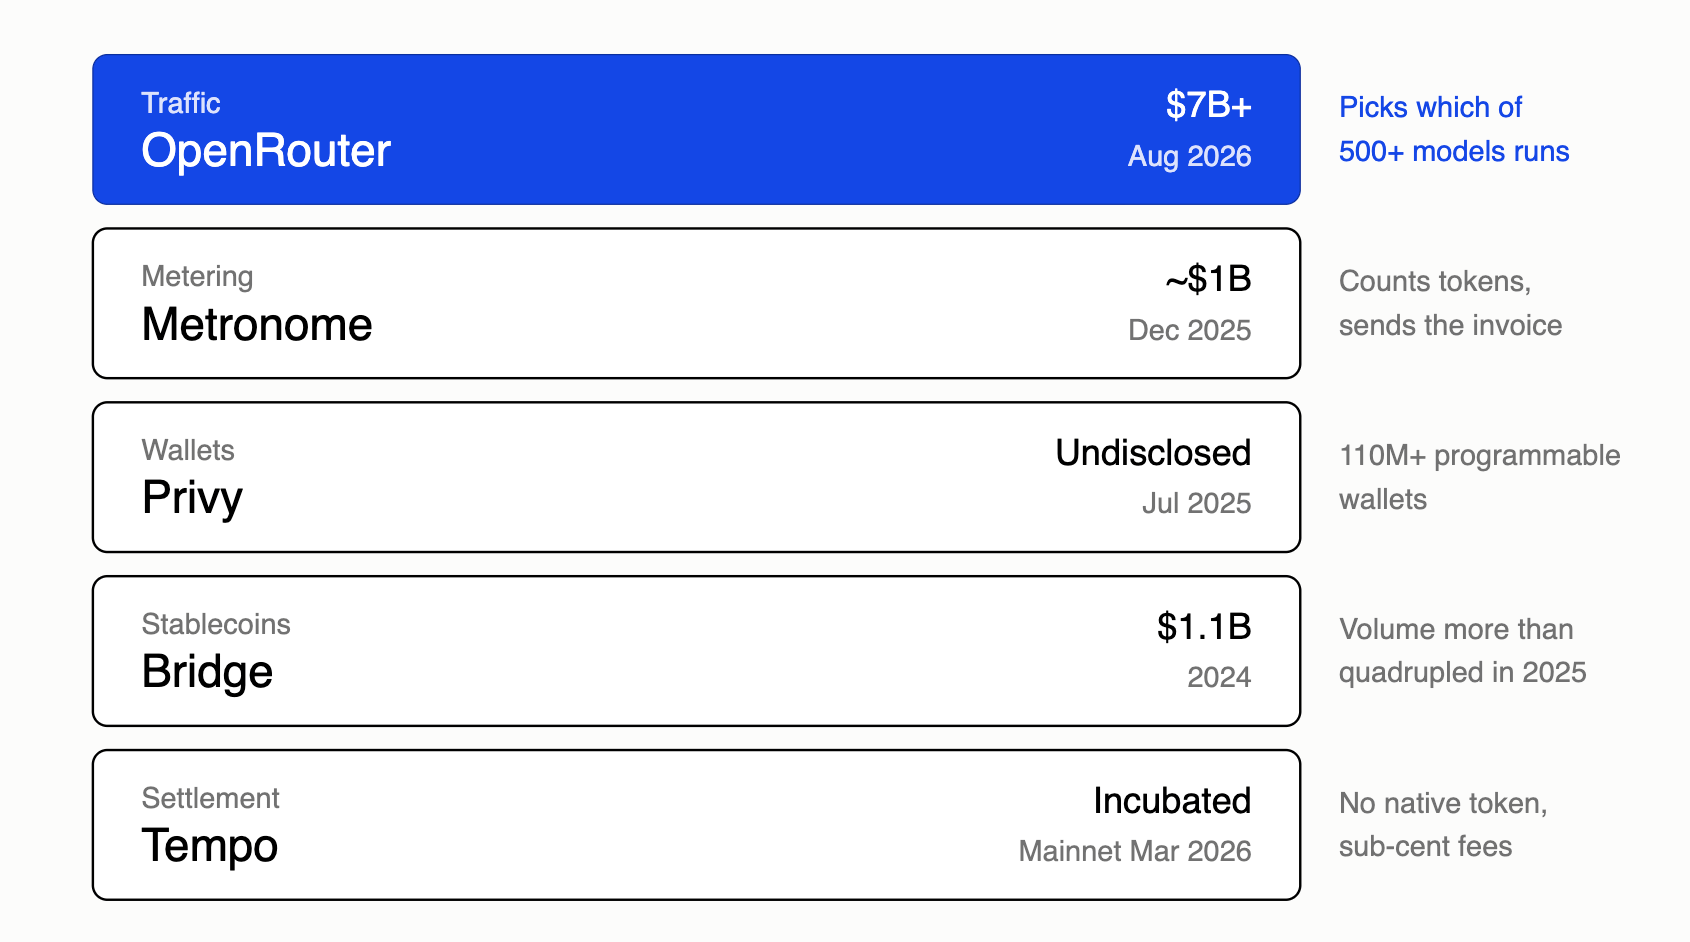1690x942 pixels.
Task: Click the 'Volume more than quadrupled' note
Action: click(x=1462, y=650)
